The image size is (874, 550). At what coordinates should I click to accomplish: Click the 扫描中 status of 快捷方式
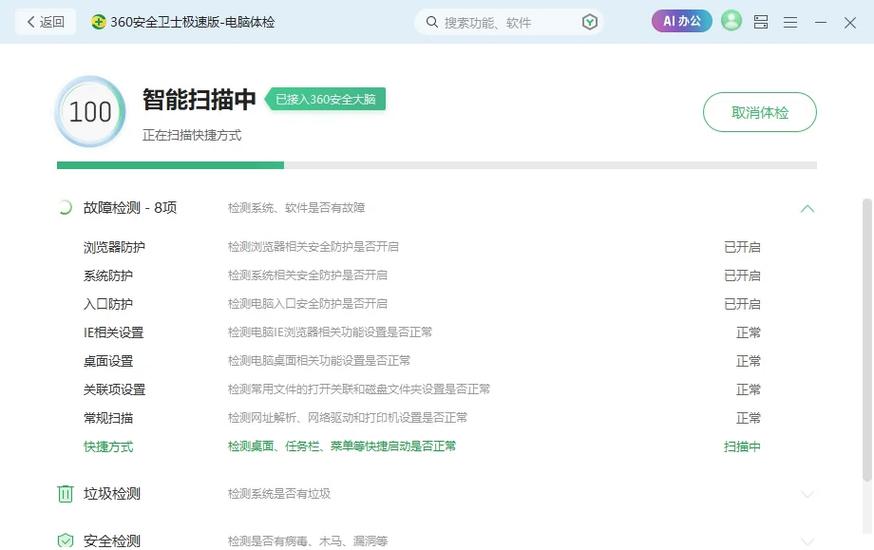(742, 446)
